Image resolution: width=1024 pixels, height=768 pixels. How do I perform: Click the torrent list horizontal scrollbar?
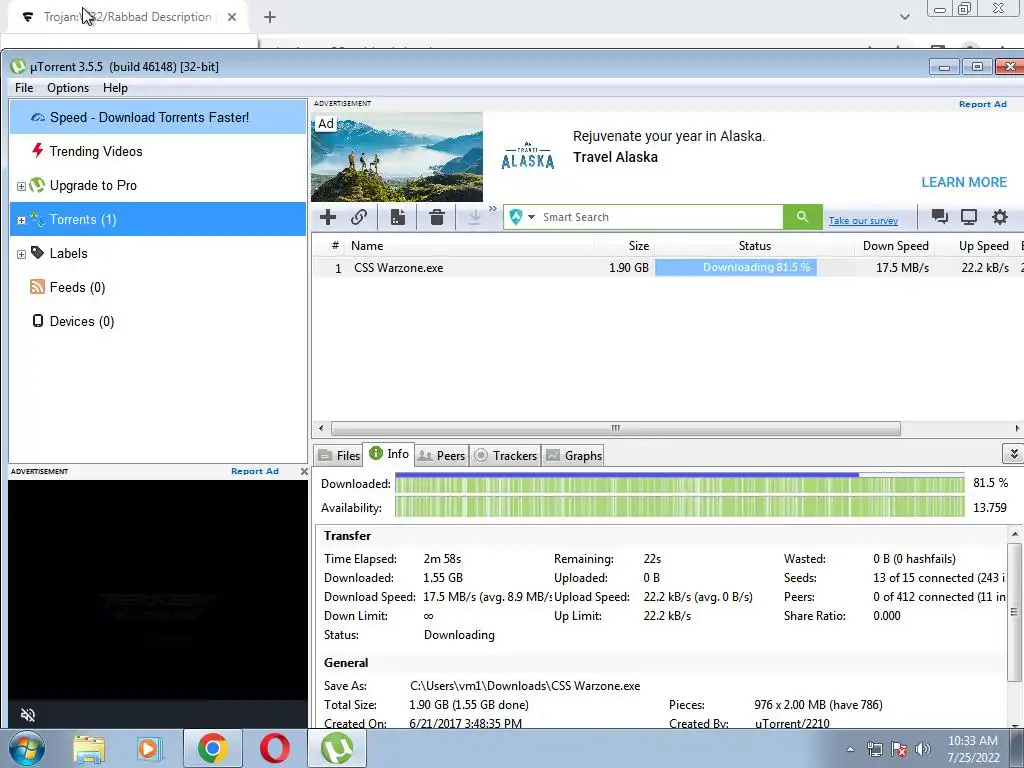pos(616,428)
